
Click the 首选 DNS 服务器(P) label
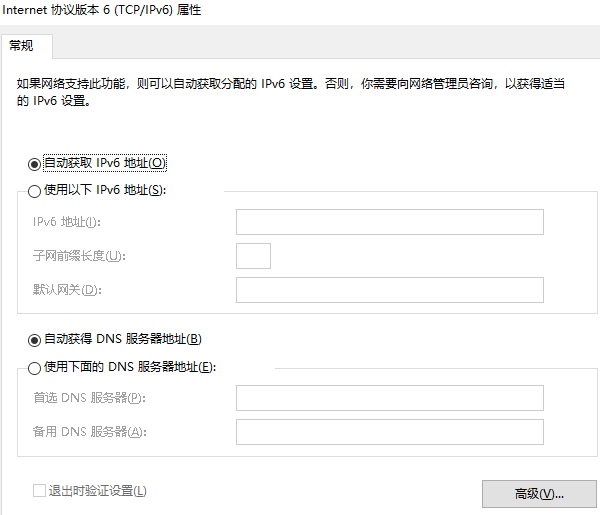(x=89, y=398)
